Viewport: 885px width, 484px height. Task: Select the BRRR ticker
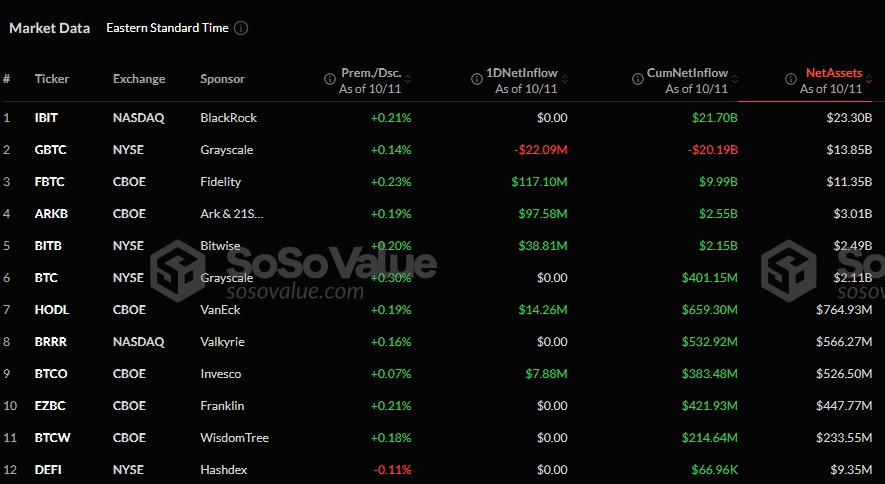[x=50, y=342]
